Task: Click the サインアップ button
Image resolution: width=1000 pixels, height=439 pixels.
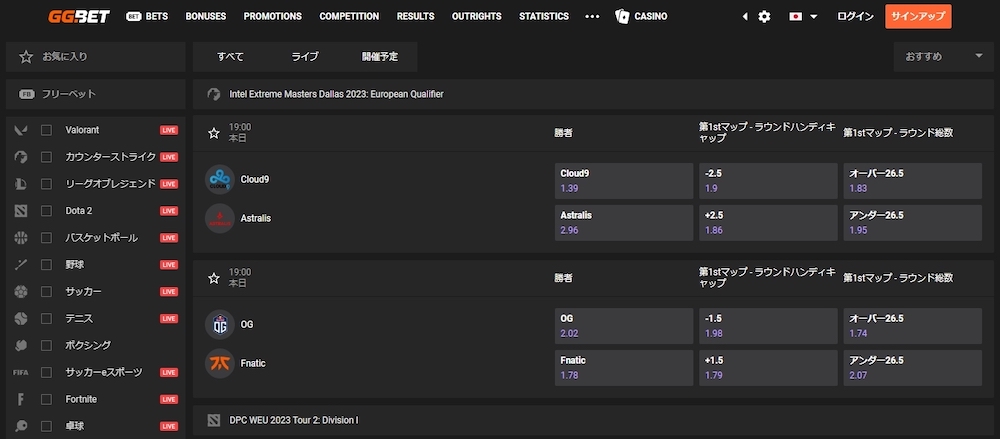Action: tap(918, 17)
